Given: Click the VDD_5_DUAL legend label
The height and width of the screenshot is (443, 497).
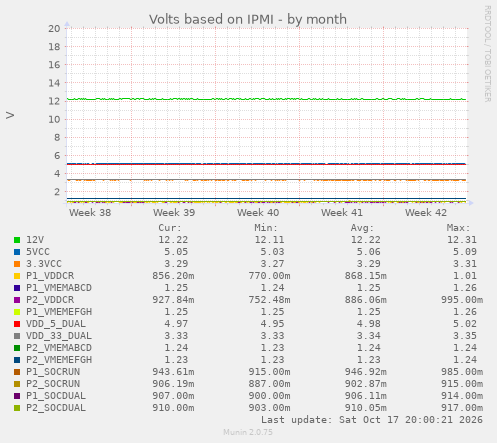Looking at the screenshot, I should [56, 324].
